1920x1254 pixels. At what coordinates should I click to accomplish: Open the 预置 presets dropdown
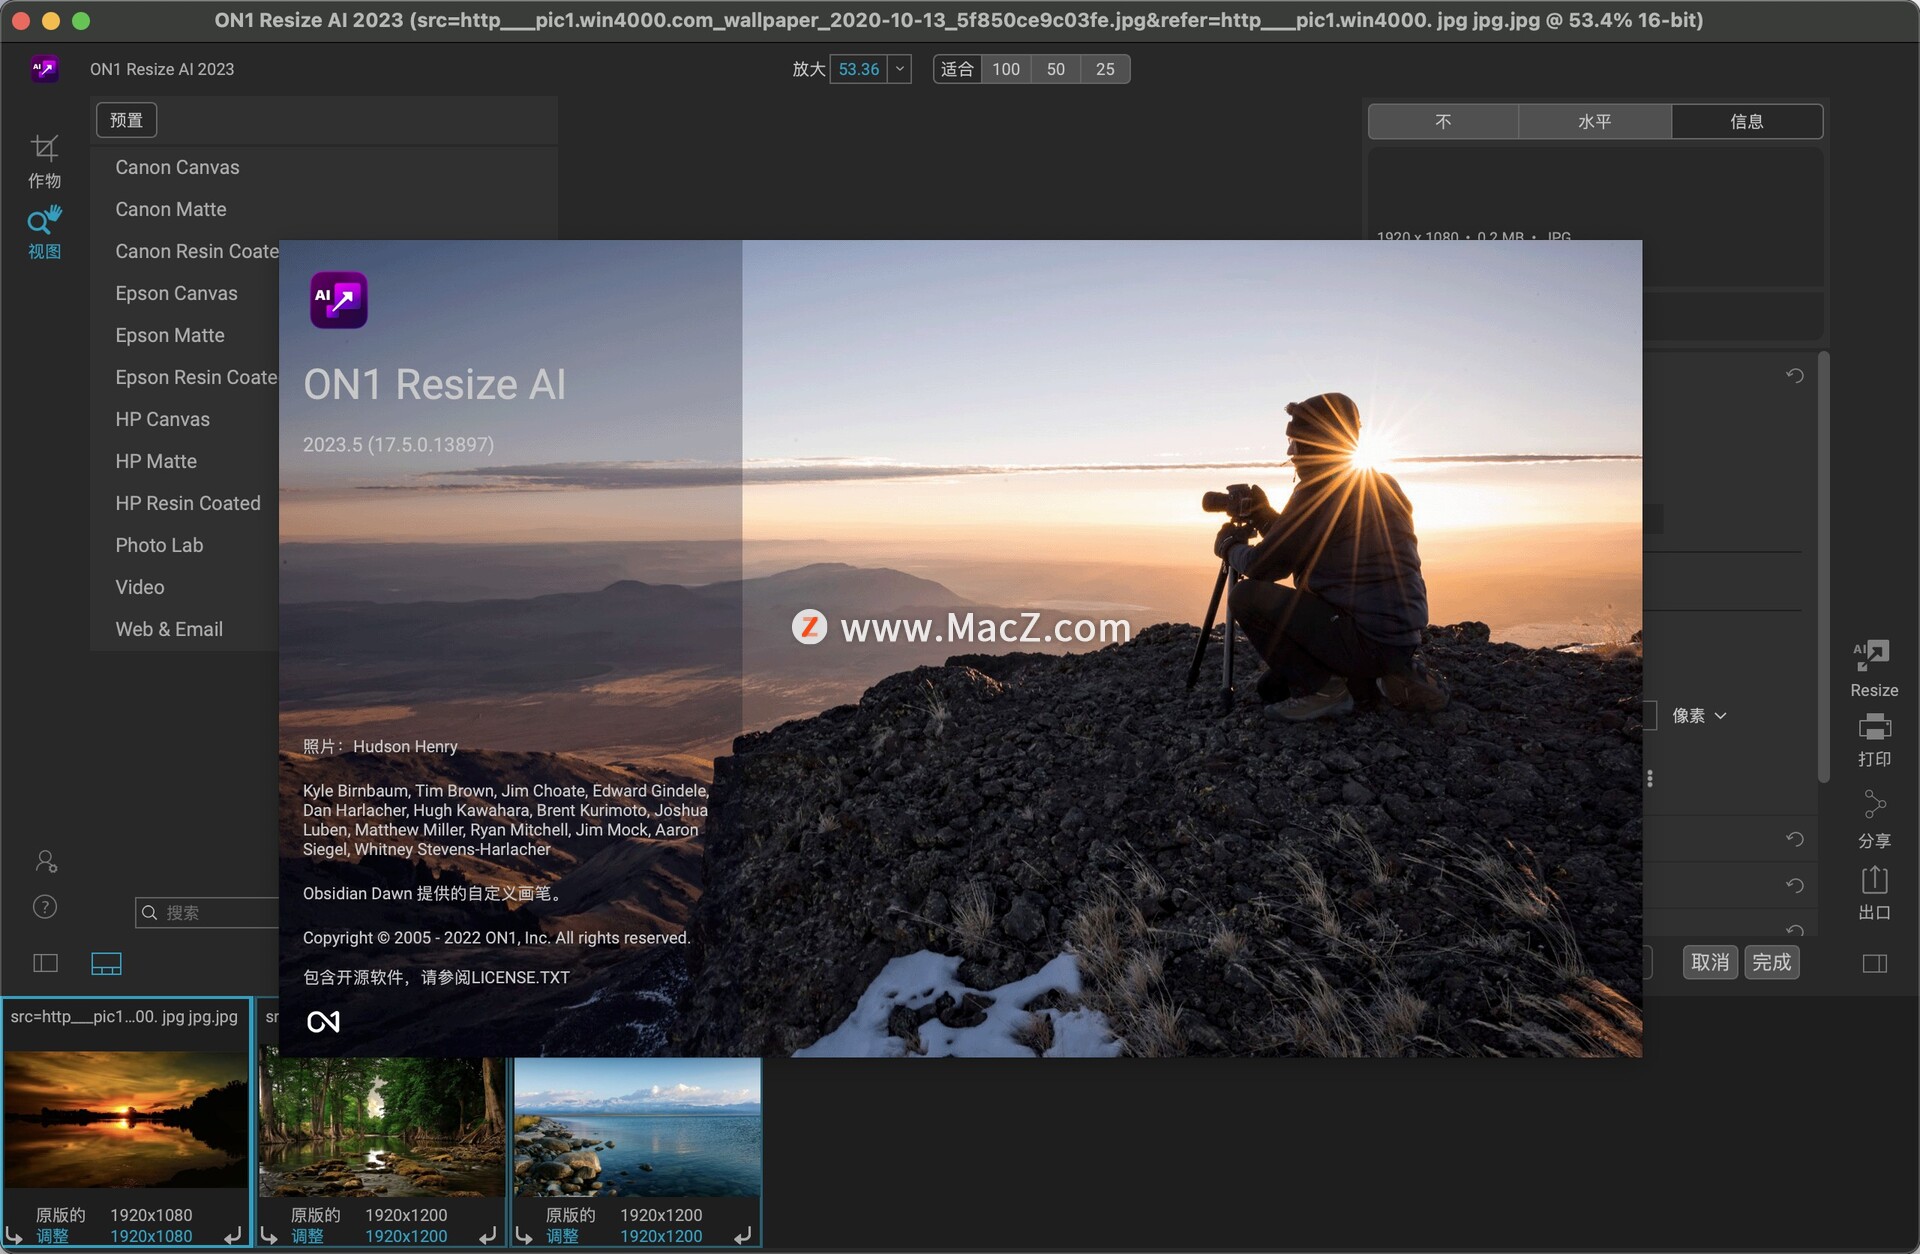pos(126,119)
